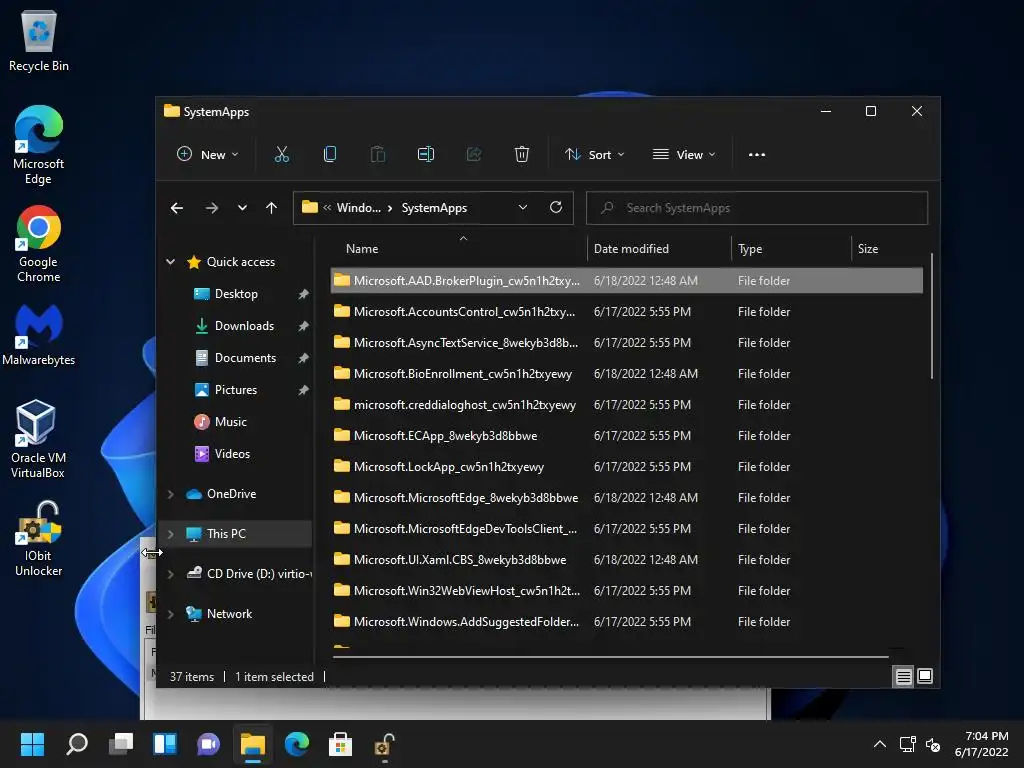Select Microsoft.LockApp folder row

click(x=626, y=467)
